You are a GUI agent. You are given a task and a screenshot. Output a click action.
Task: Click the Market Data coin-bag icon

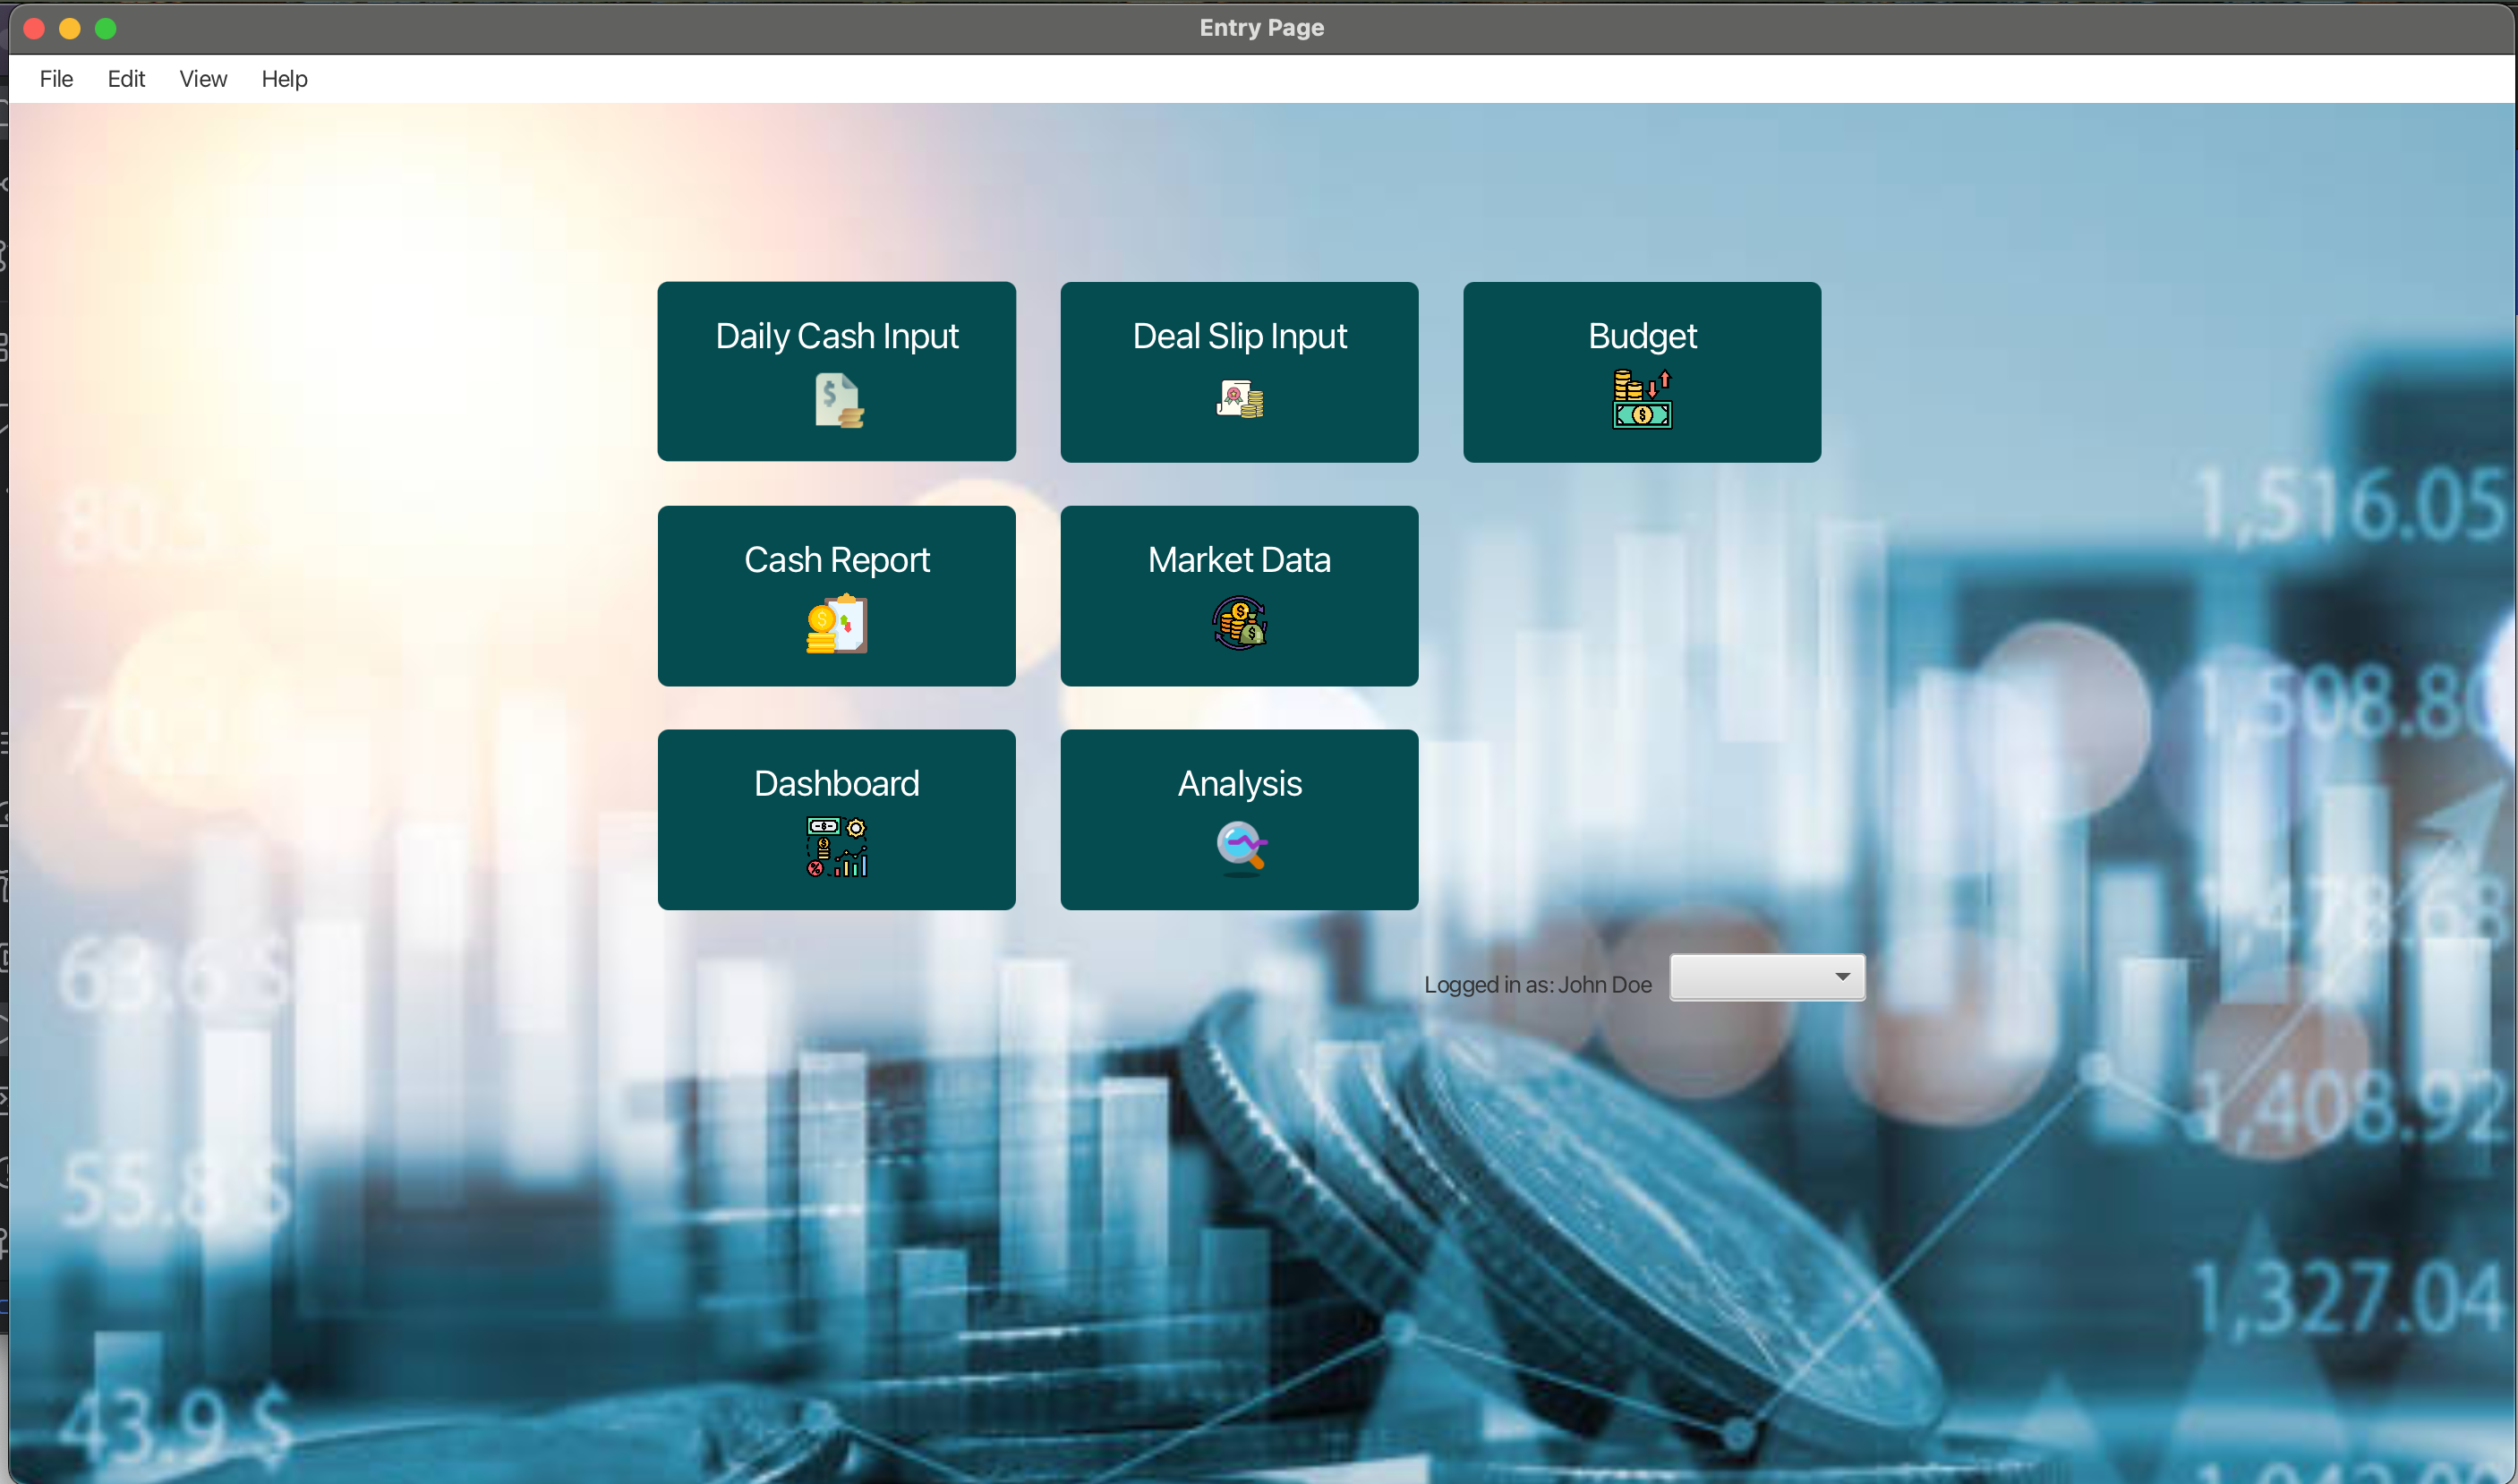coord(1239,623)
